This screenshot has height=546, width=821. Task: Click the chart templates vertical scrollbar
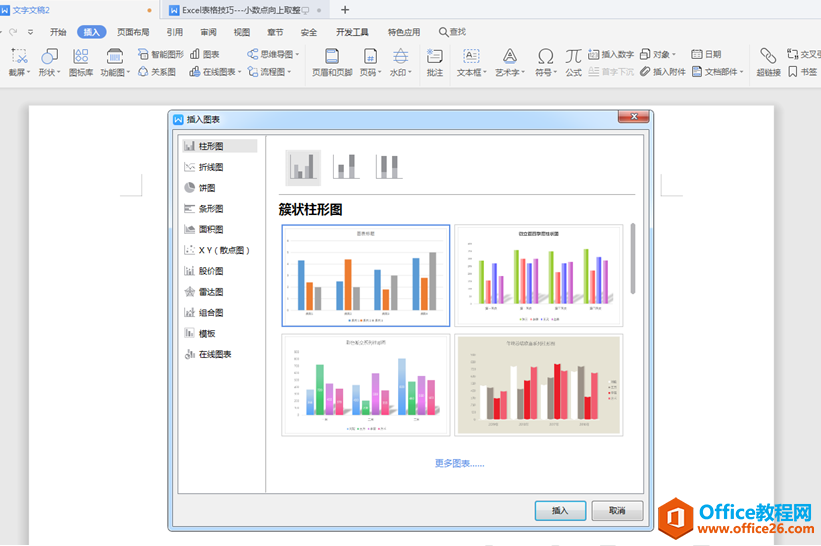[633, 259]
